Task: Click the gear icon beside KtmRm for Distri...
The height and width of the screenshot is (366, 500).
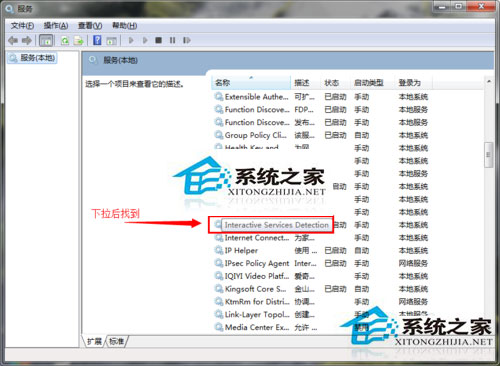Action: point(219,302)
